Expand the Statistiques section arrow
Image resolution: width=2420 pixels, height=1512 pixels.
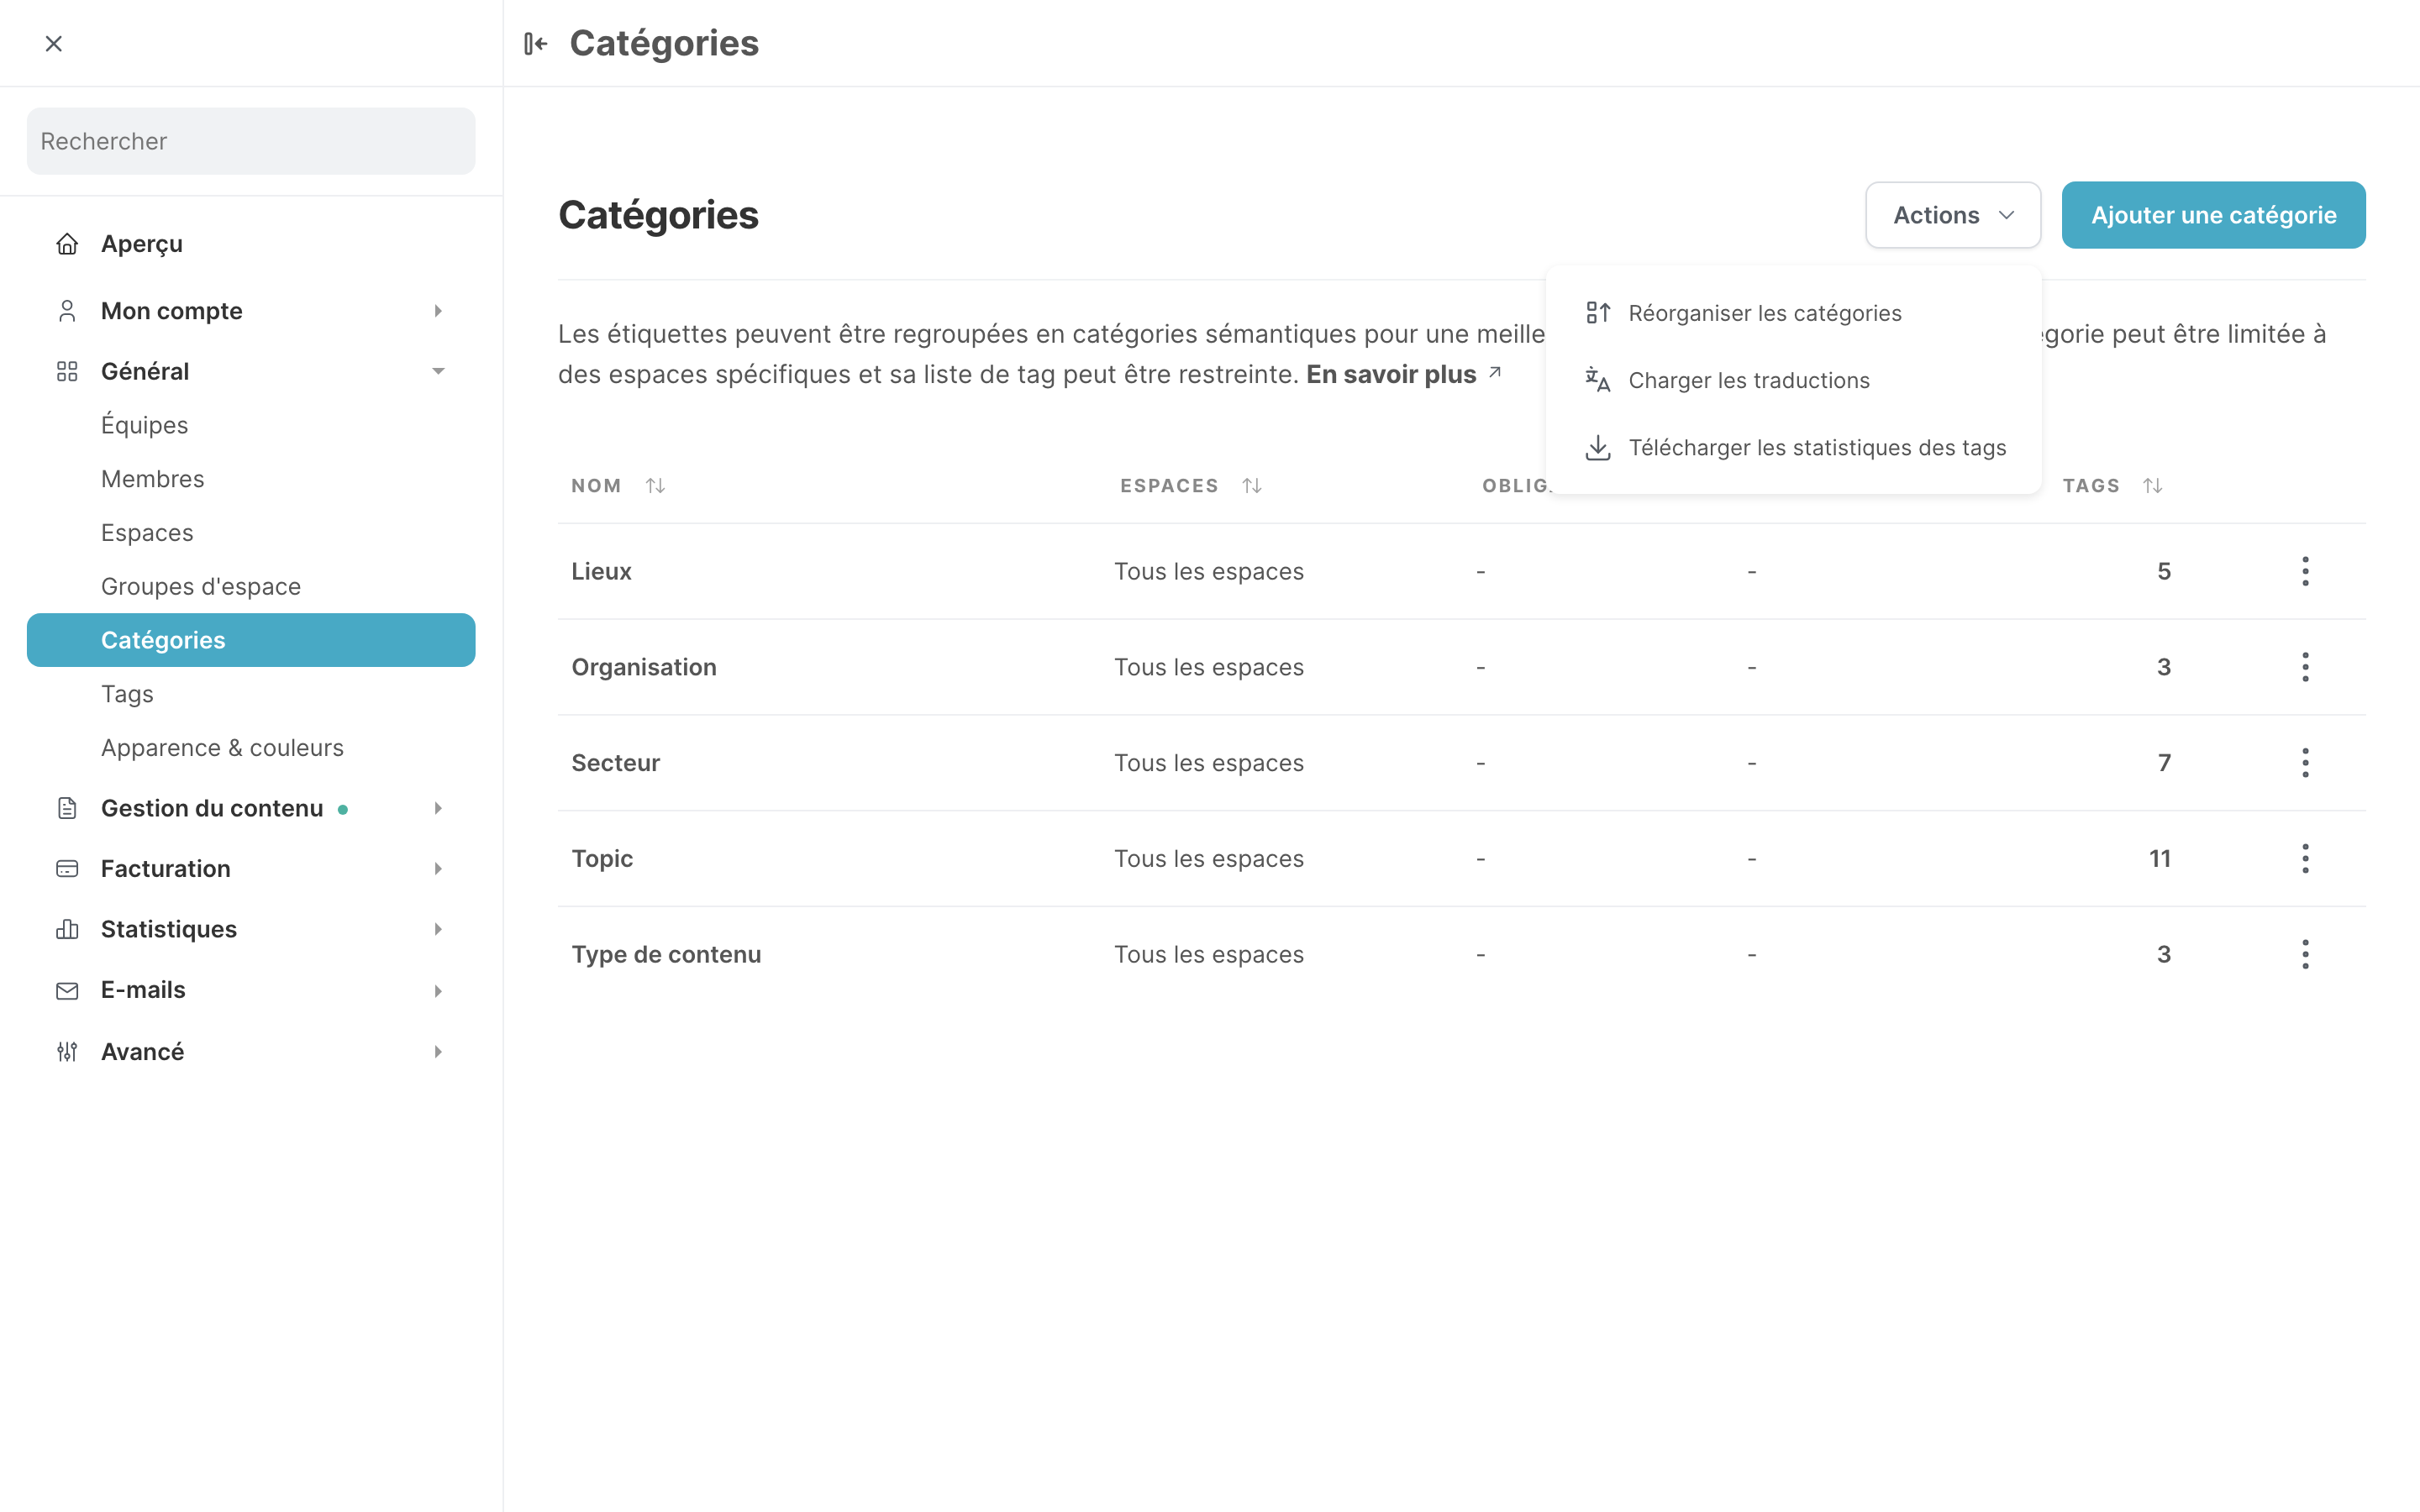(438, 929)
